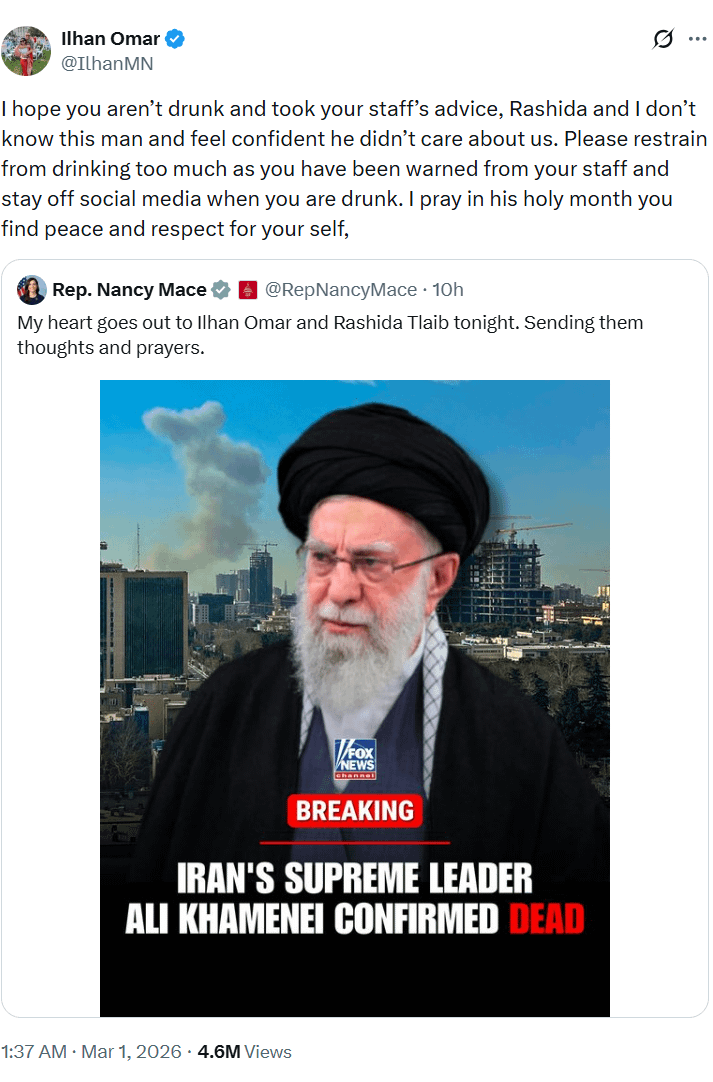Click Nancy Mace's gray verification badge

[221, 290]
